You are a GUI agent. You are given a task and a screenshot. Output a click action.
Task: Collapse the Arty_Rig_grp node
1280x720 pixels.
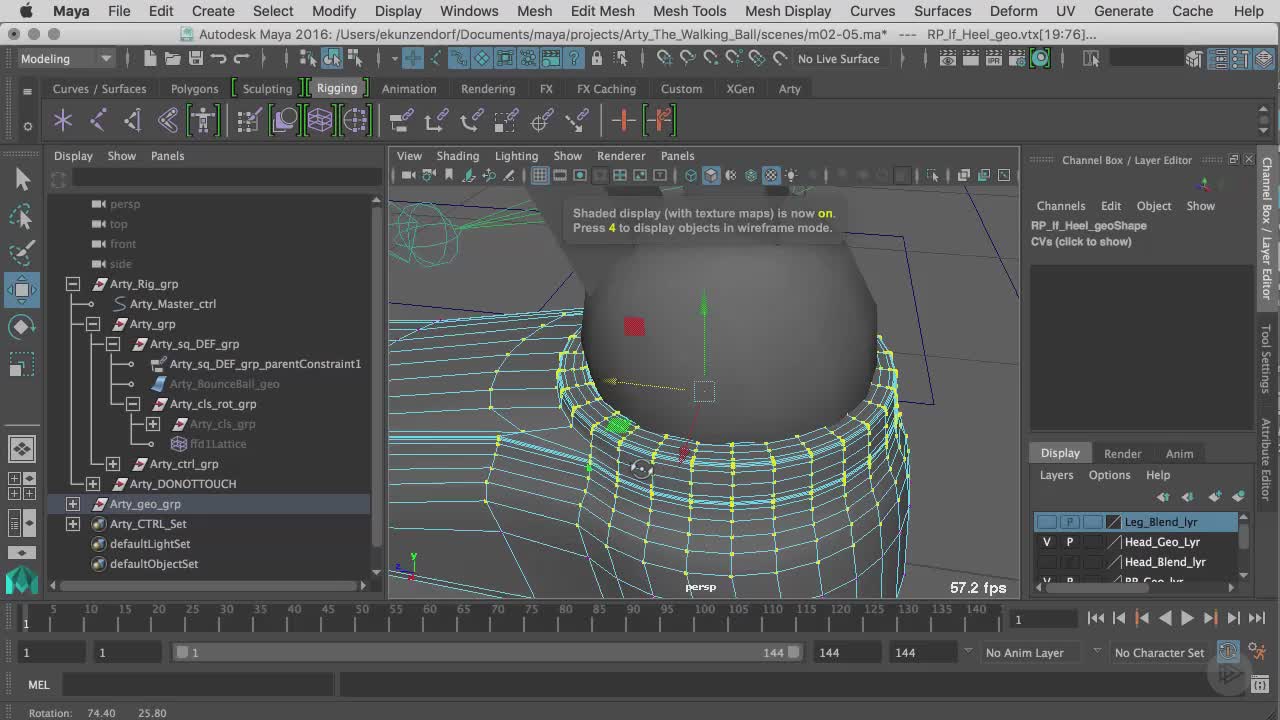pos(73,284)
